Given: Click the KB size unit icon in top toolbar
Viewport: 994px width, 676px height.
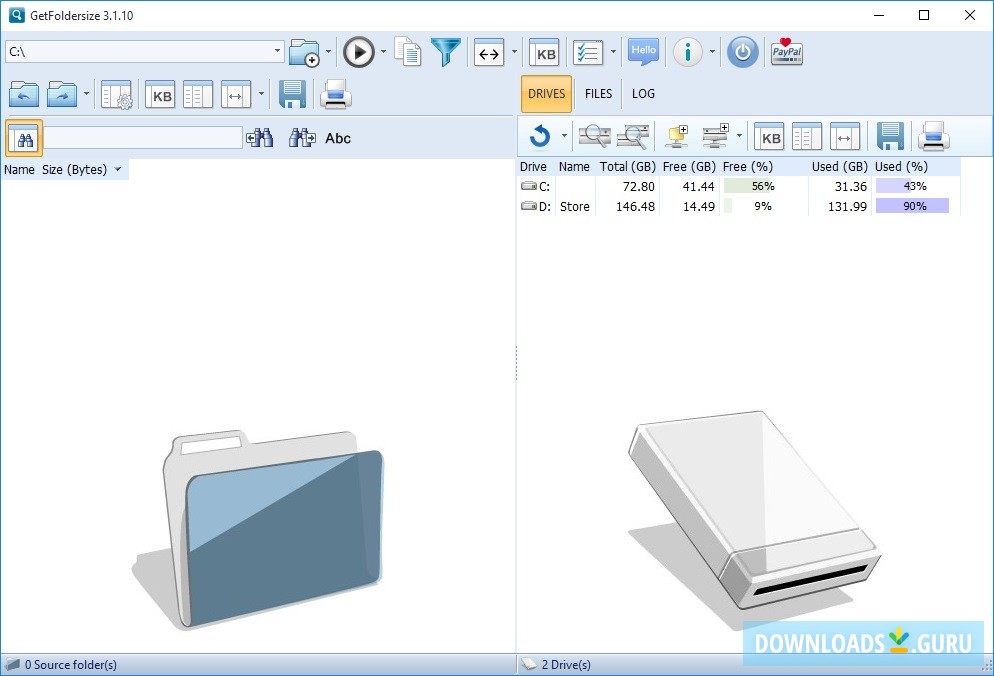Looking at the screenshot, I should tap(545, 53).
